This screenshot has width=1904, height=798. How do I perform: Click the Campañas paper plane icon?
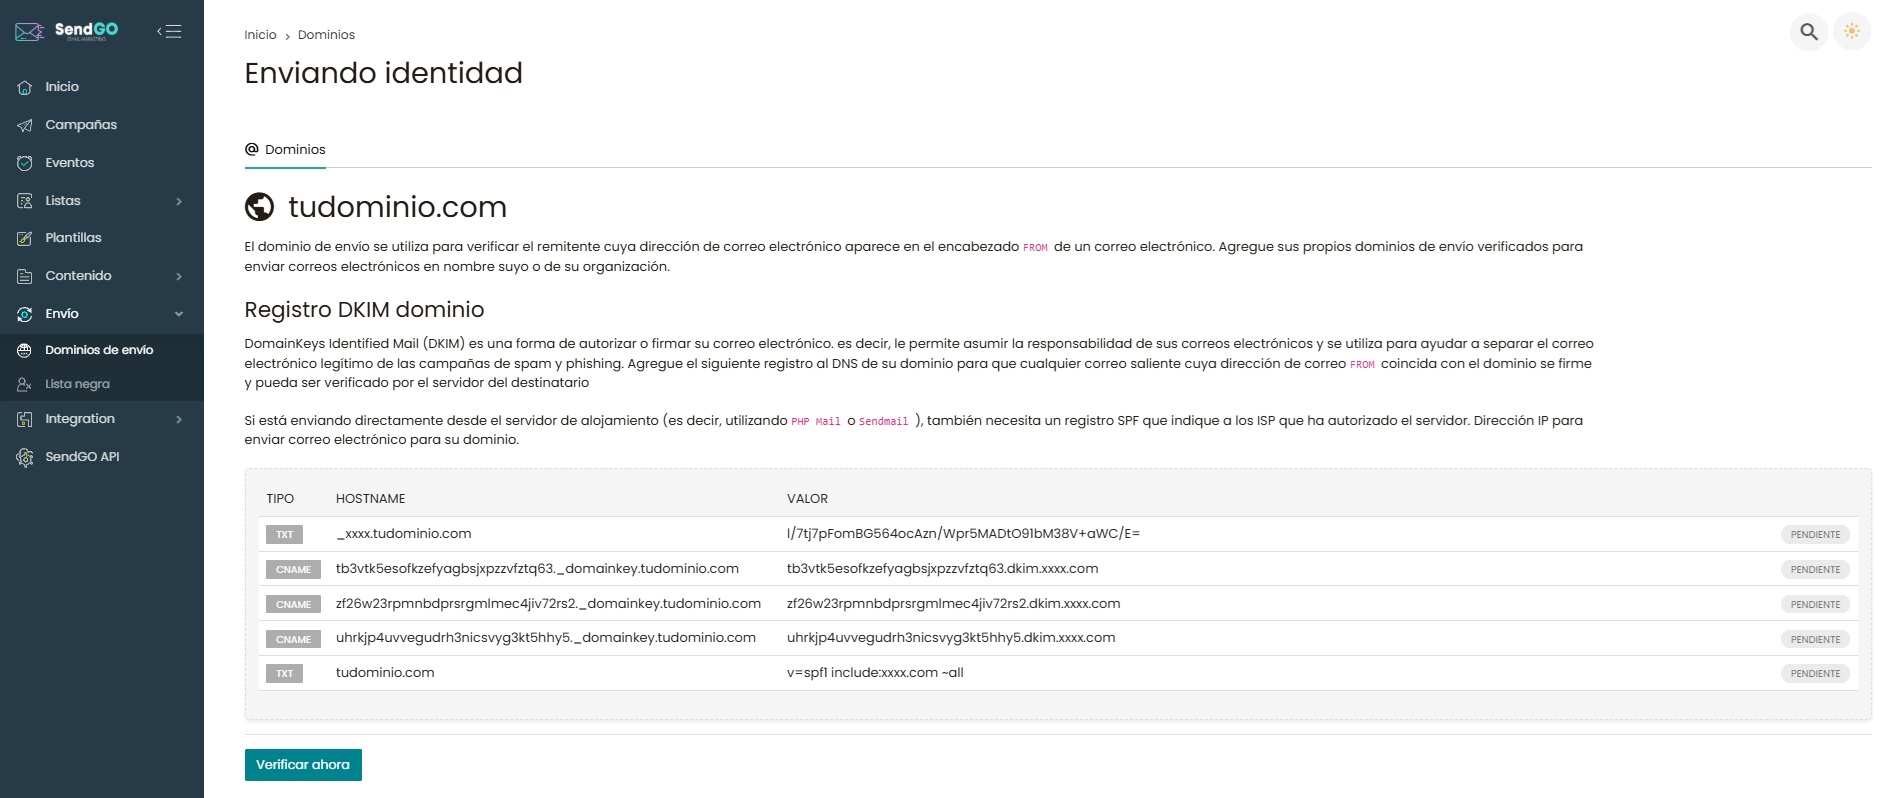25,125
